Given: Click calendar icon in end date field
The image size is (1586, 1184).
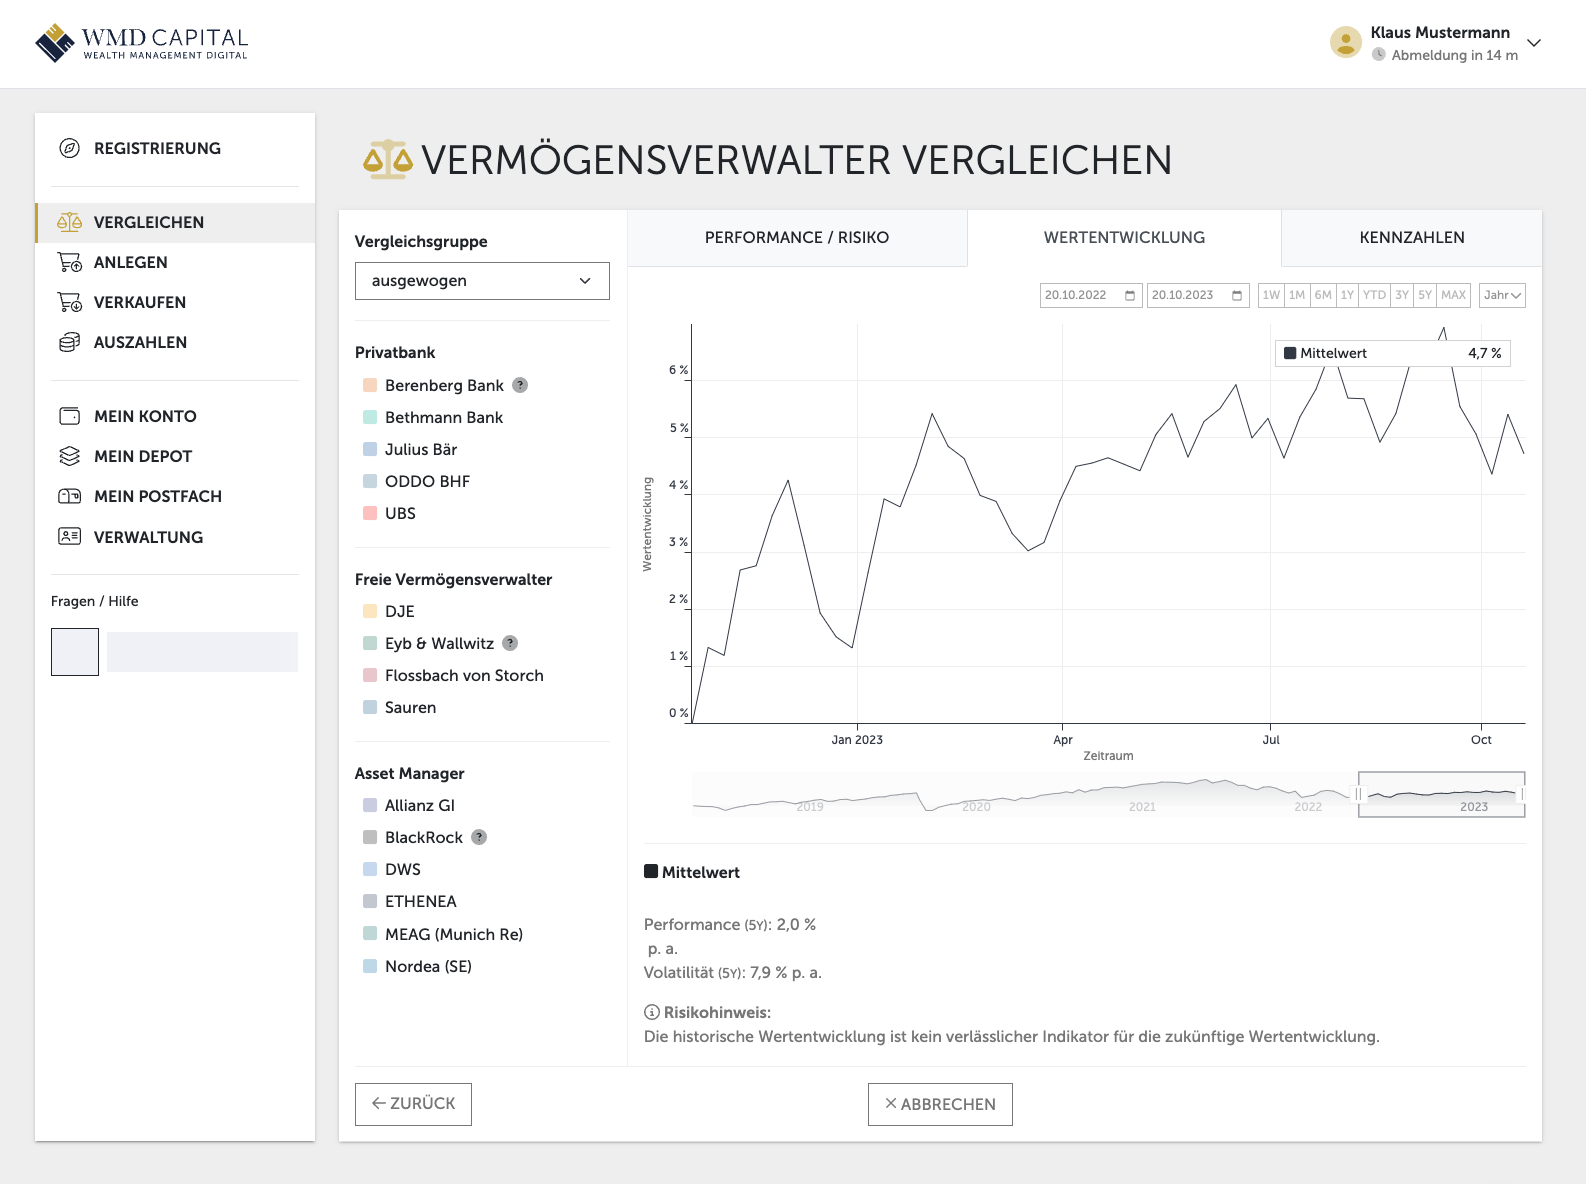Looking at the screenshot, I should 1237,295.
